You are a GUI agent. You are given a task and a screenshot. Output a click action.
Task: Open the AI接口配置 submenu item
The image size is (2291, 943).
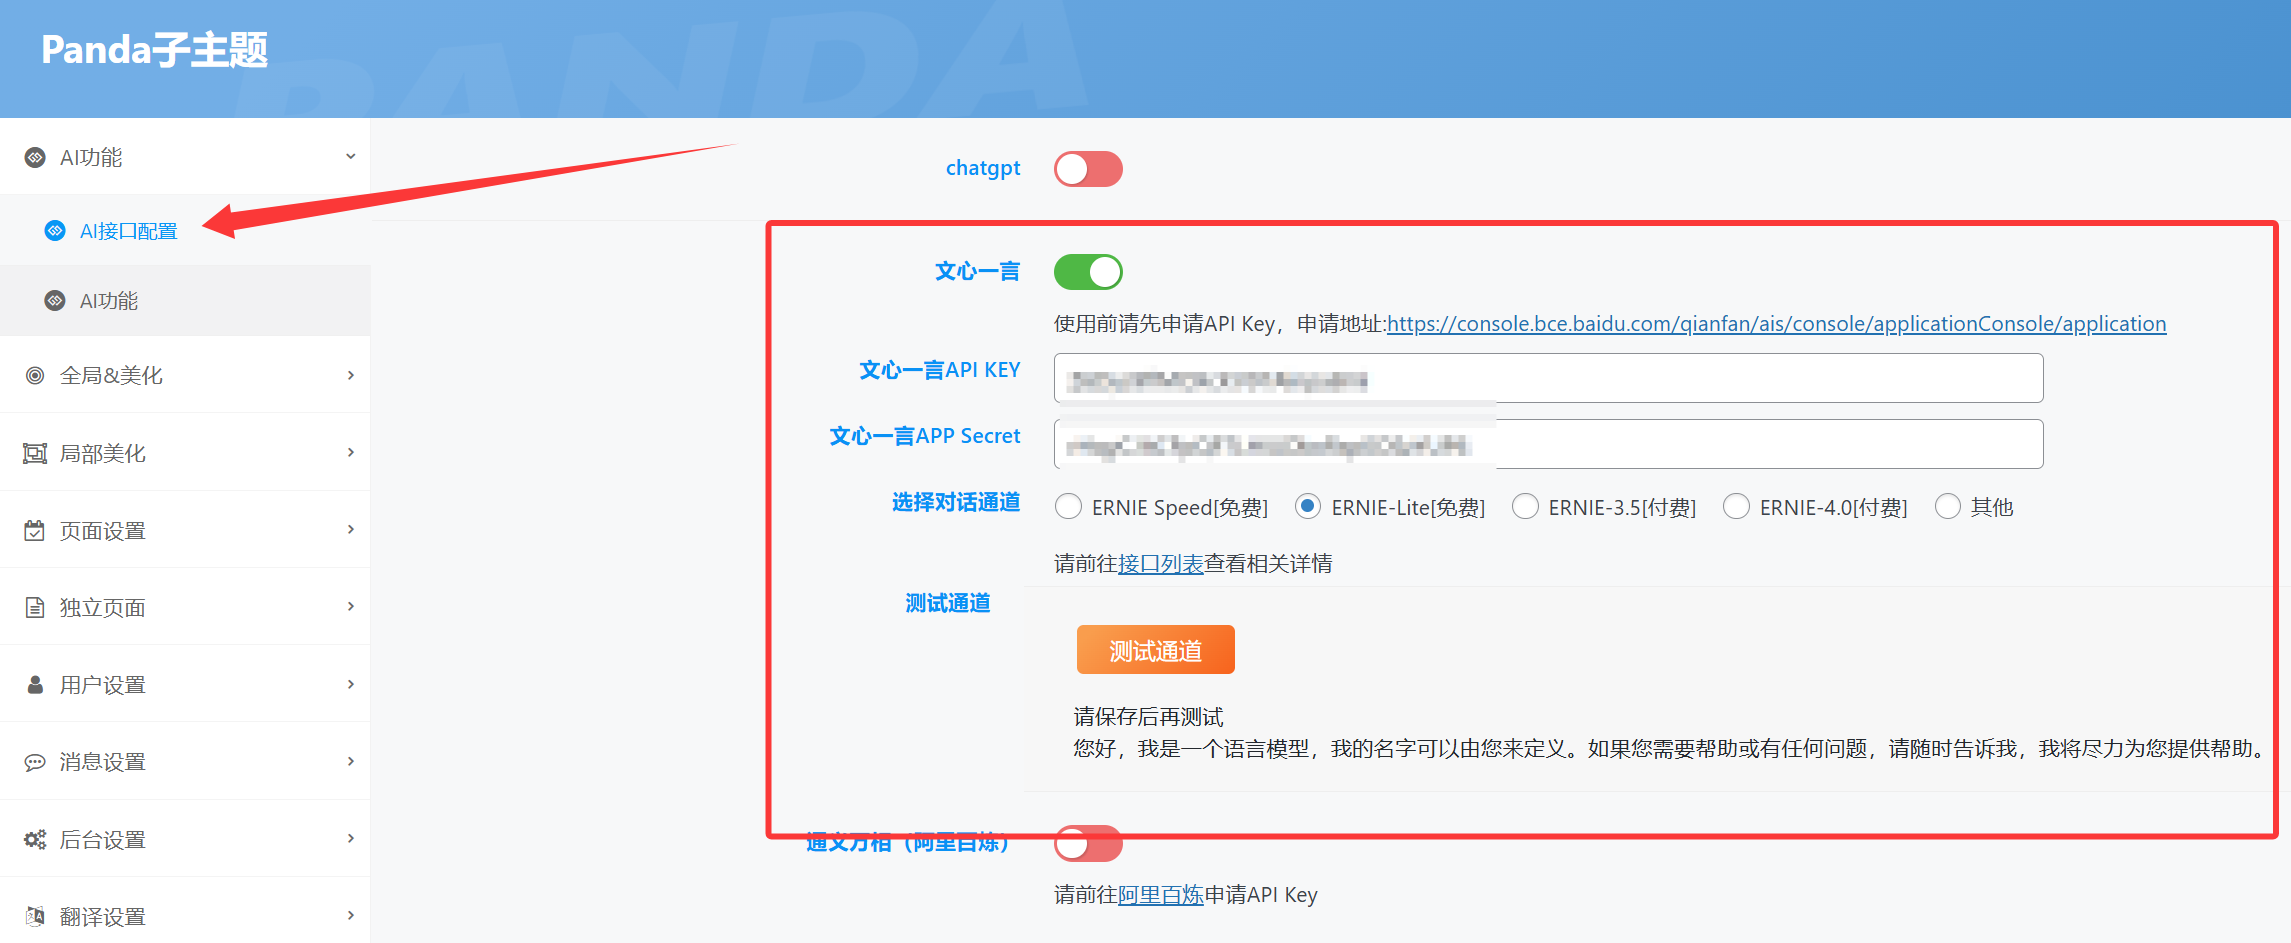click(185, 231)
